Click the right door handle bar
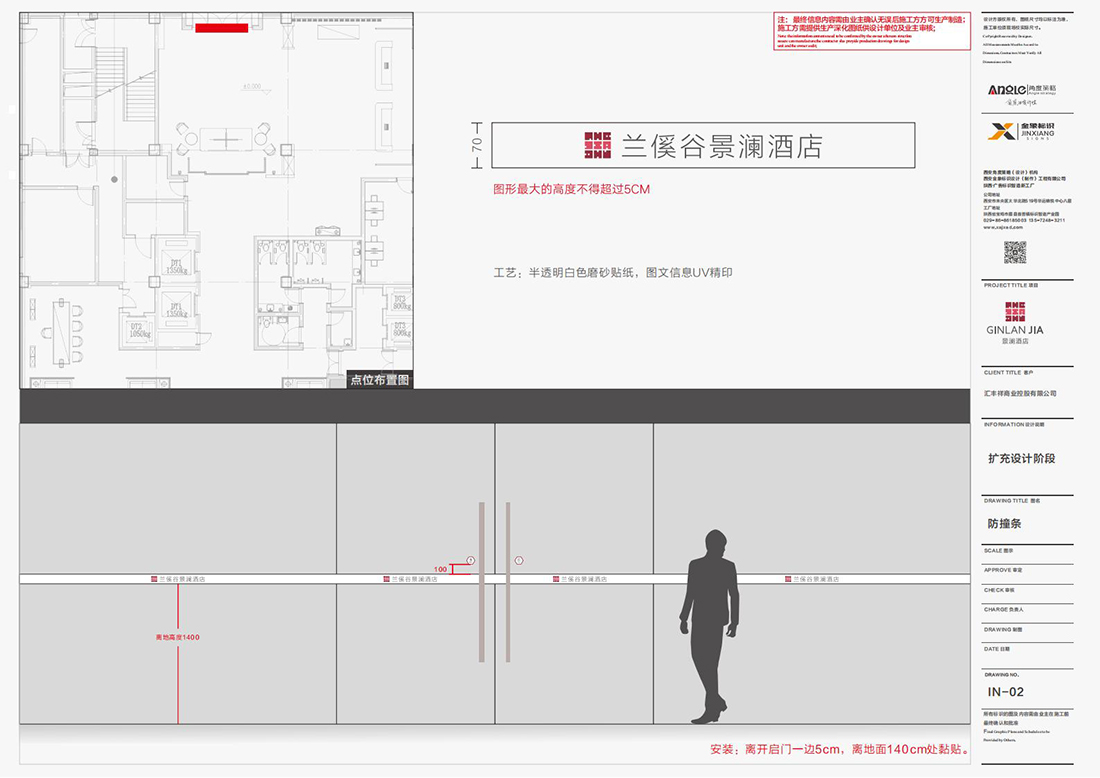 click(508, 581)
